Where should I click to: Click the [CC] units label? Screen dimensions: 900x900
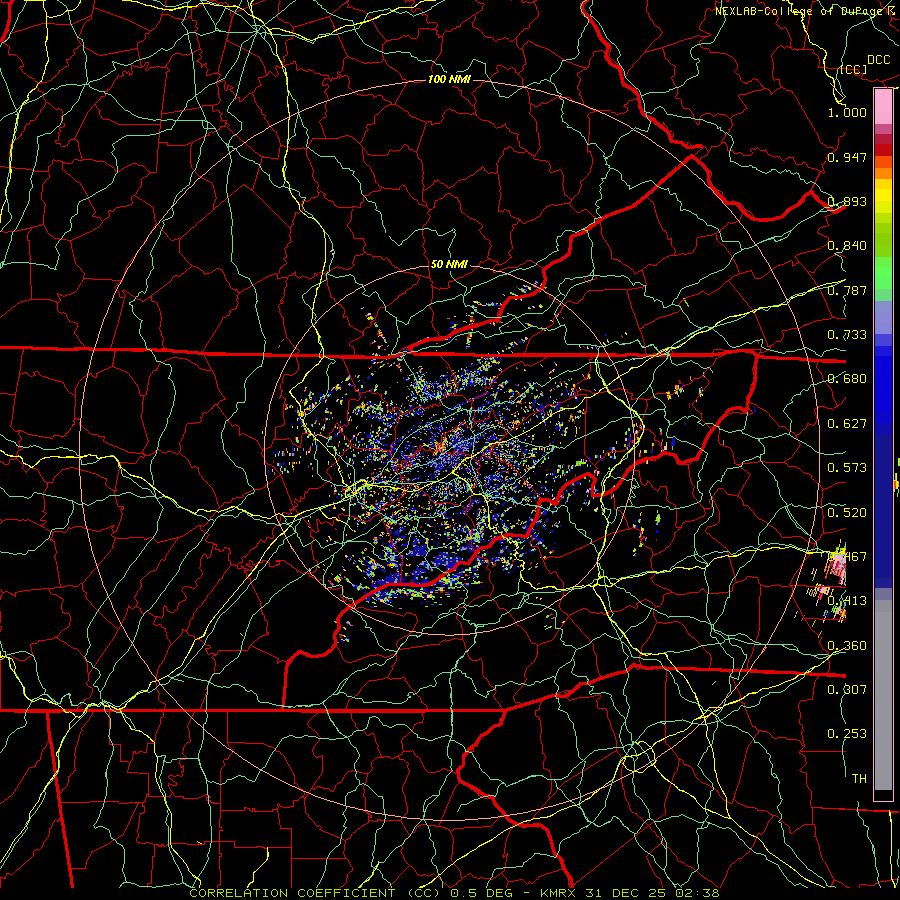(853, 70)
